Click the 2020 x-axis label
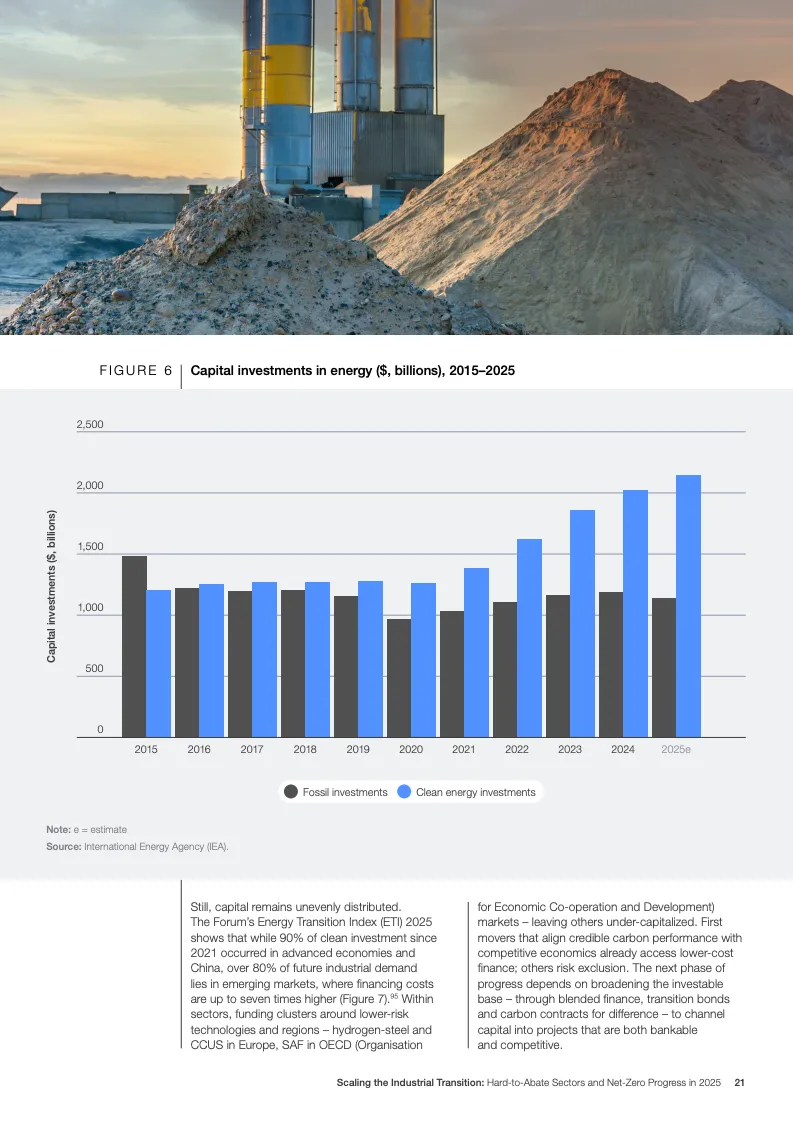 pyautogui.click(x=410, y=749)
